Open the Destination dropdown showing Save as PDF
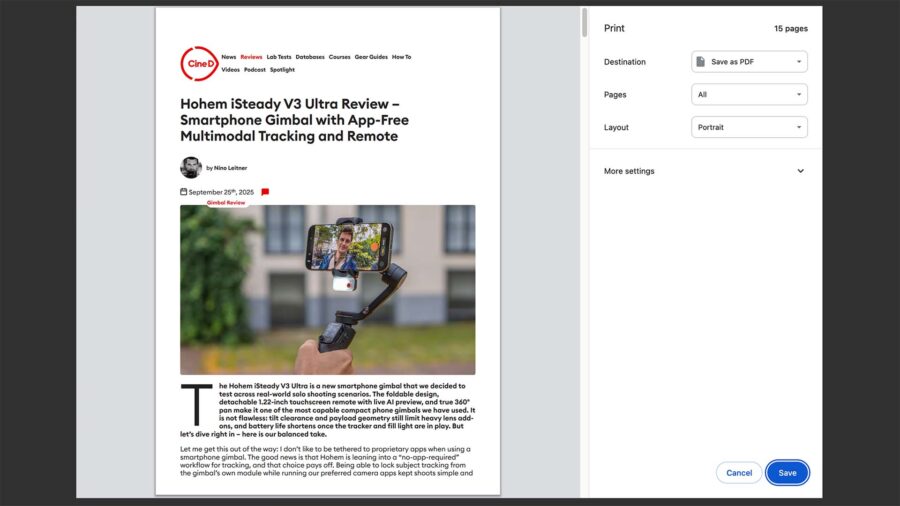 (749, 62)
